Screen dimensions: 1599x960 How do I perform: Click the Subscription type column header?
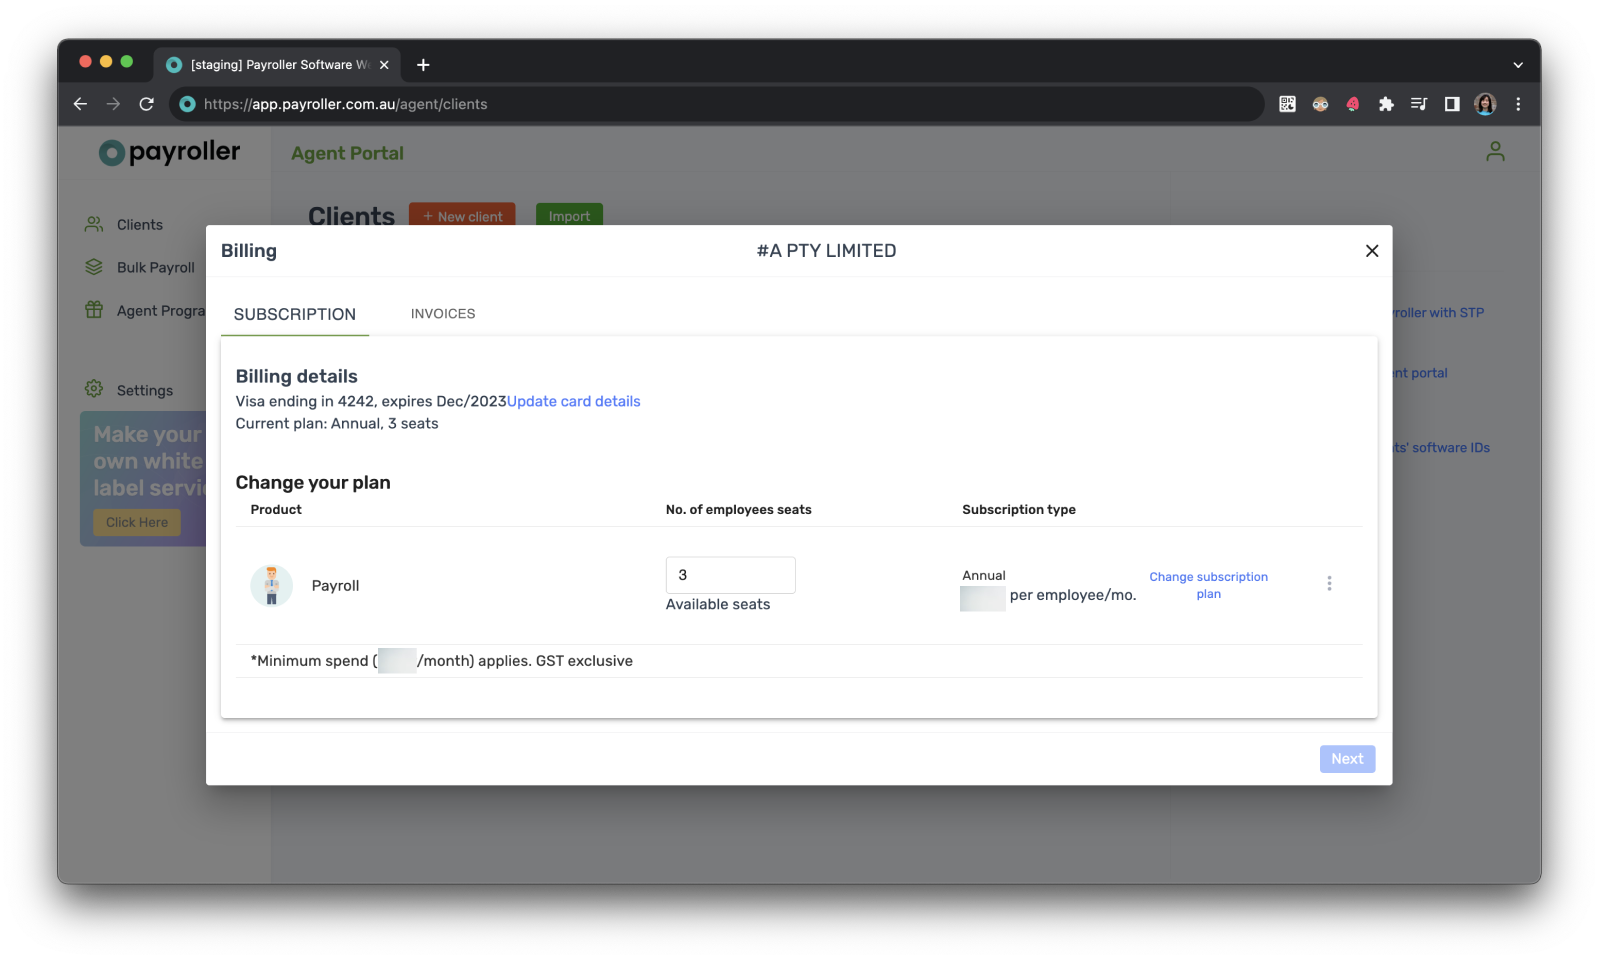tap(1019, 510)
